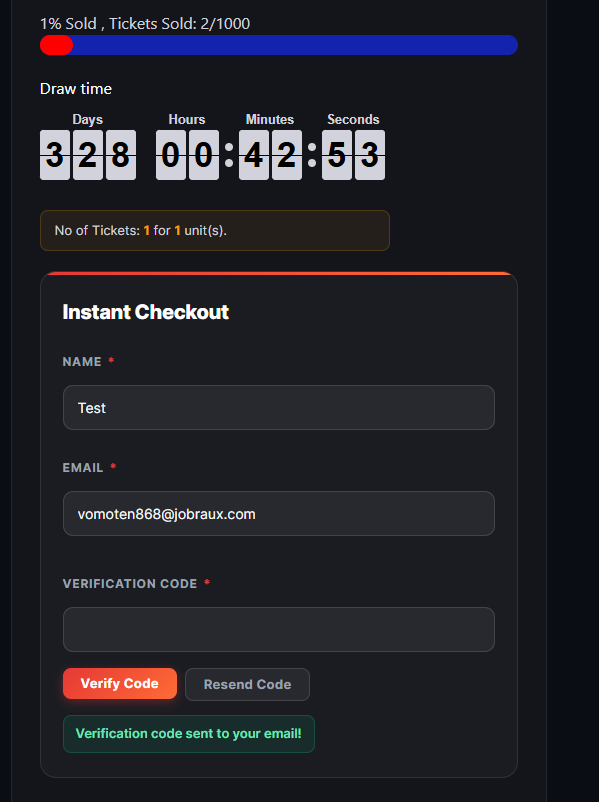Click into the Verification Code field

tap(279, 630)
